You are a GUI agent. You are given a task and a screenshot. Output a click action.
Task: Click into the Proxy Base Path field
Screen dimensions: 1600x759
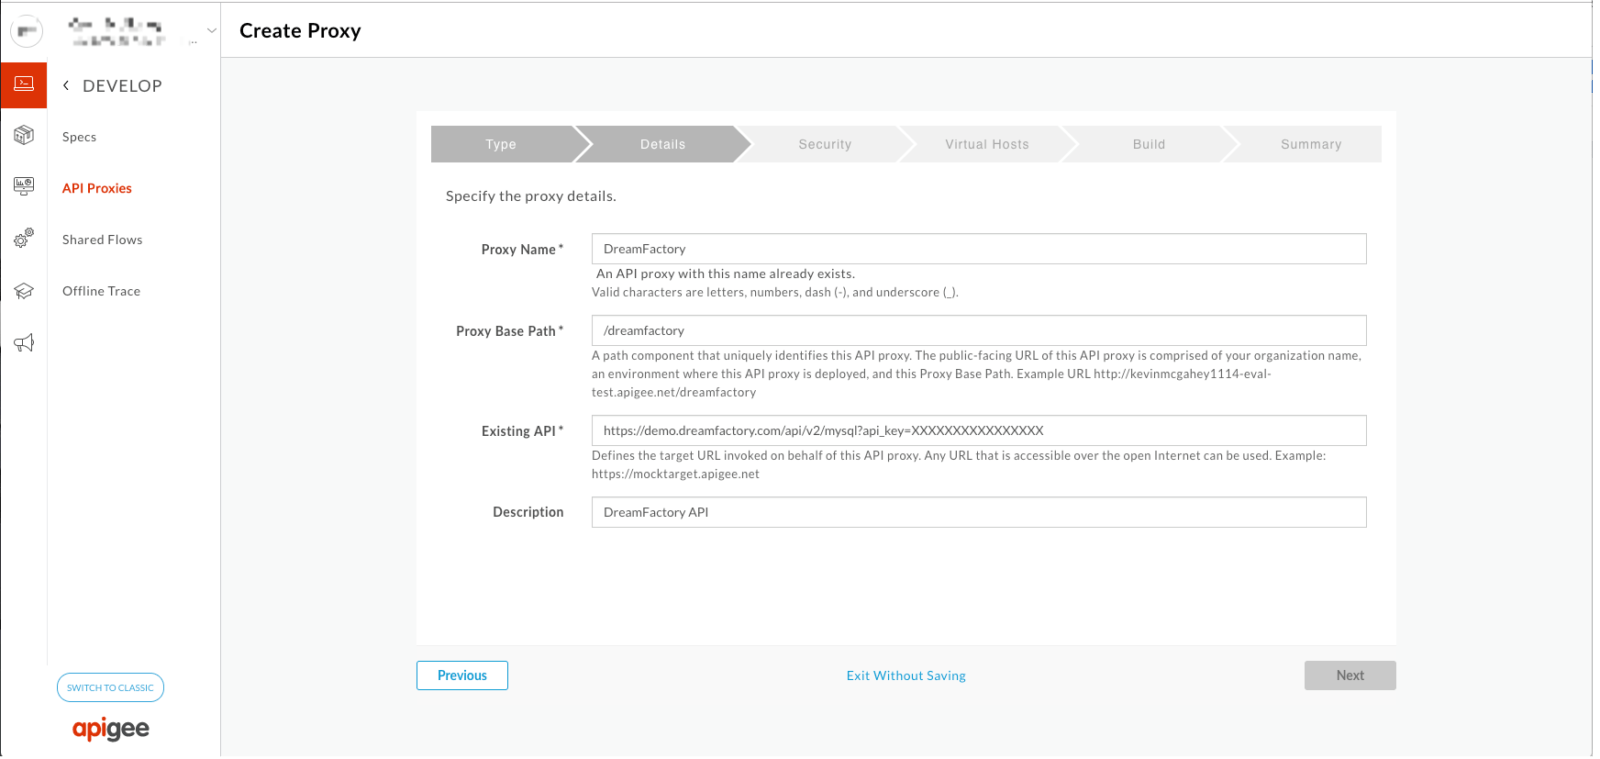click(979, 331)
